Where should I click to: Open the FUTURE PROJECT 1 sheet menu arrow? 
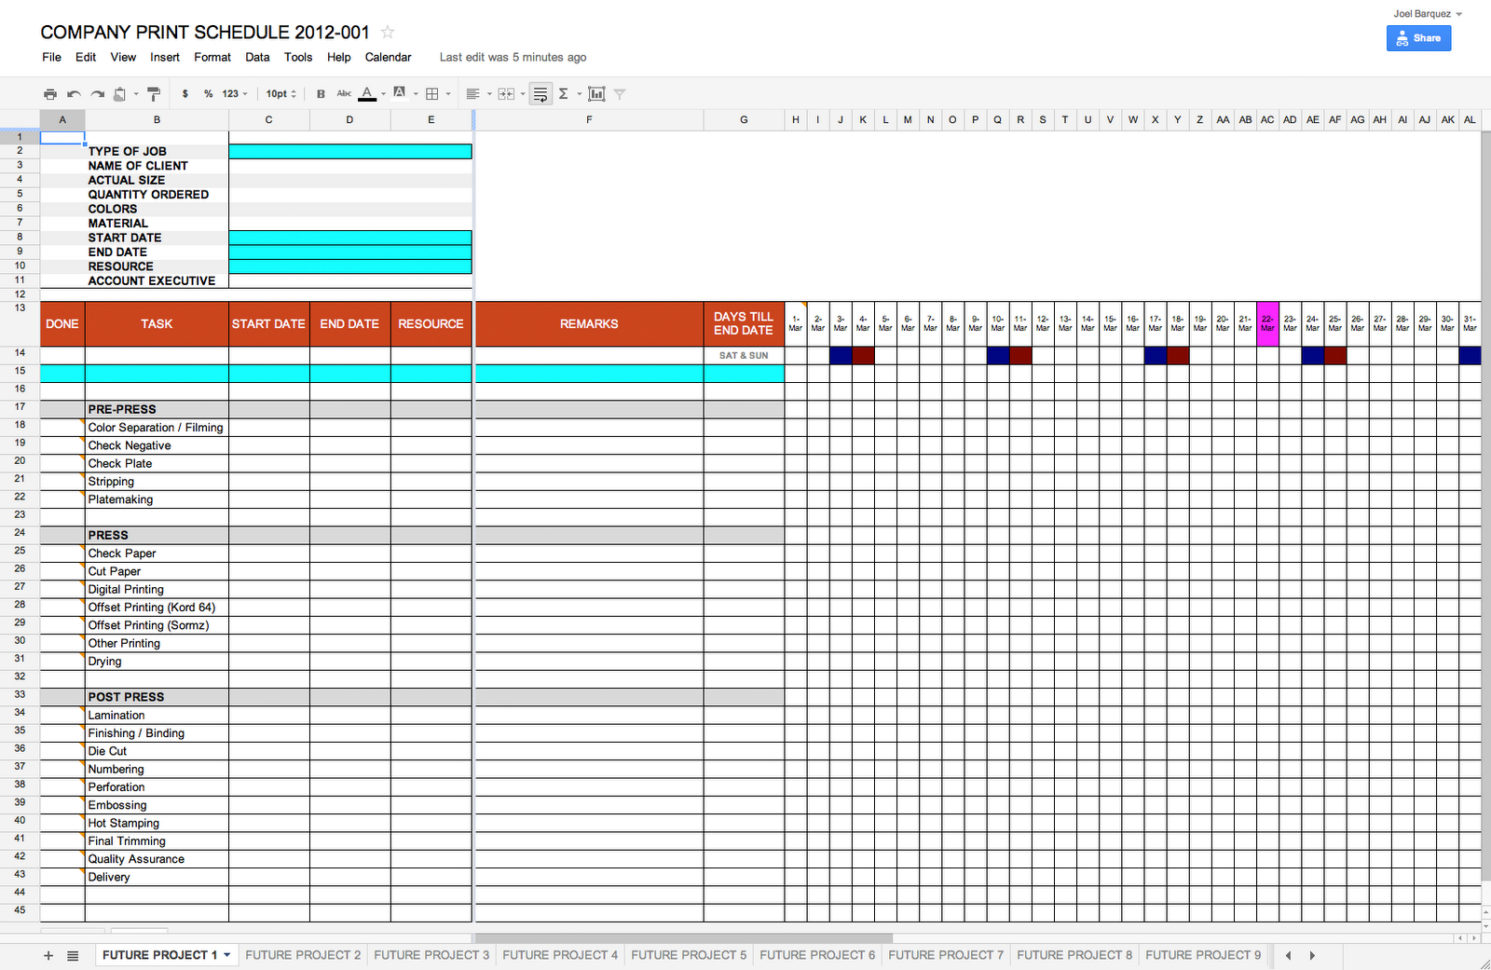click(228, 955)
